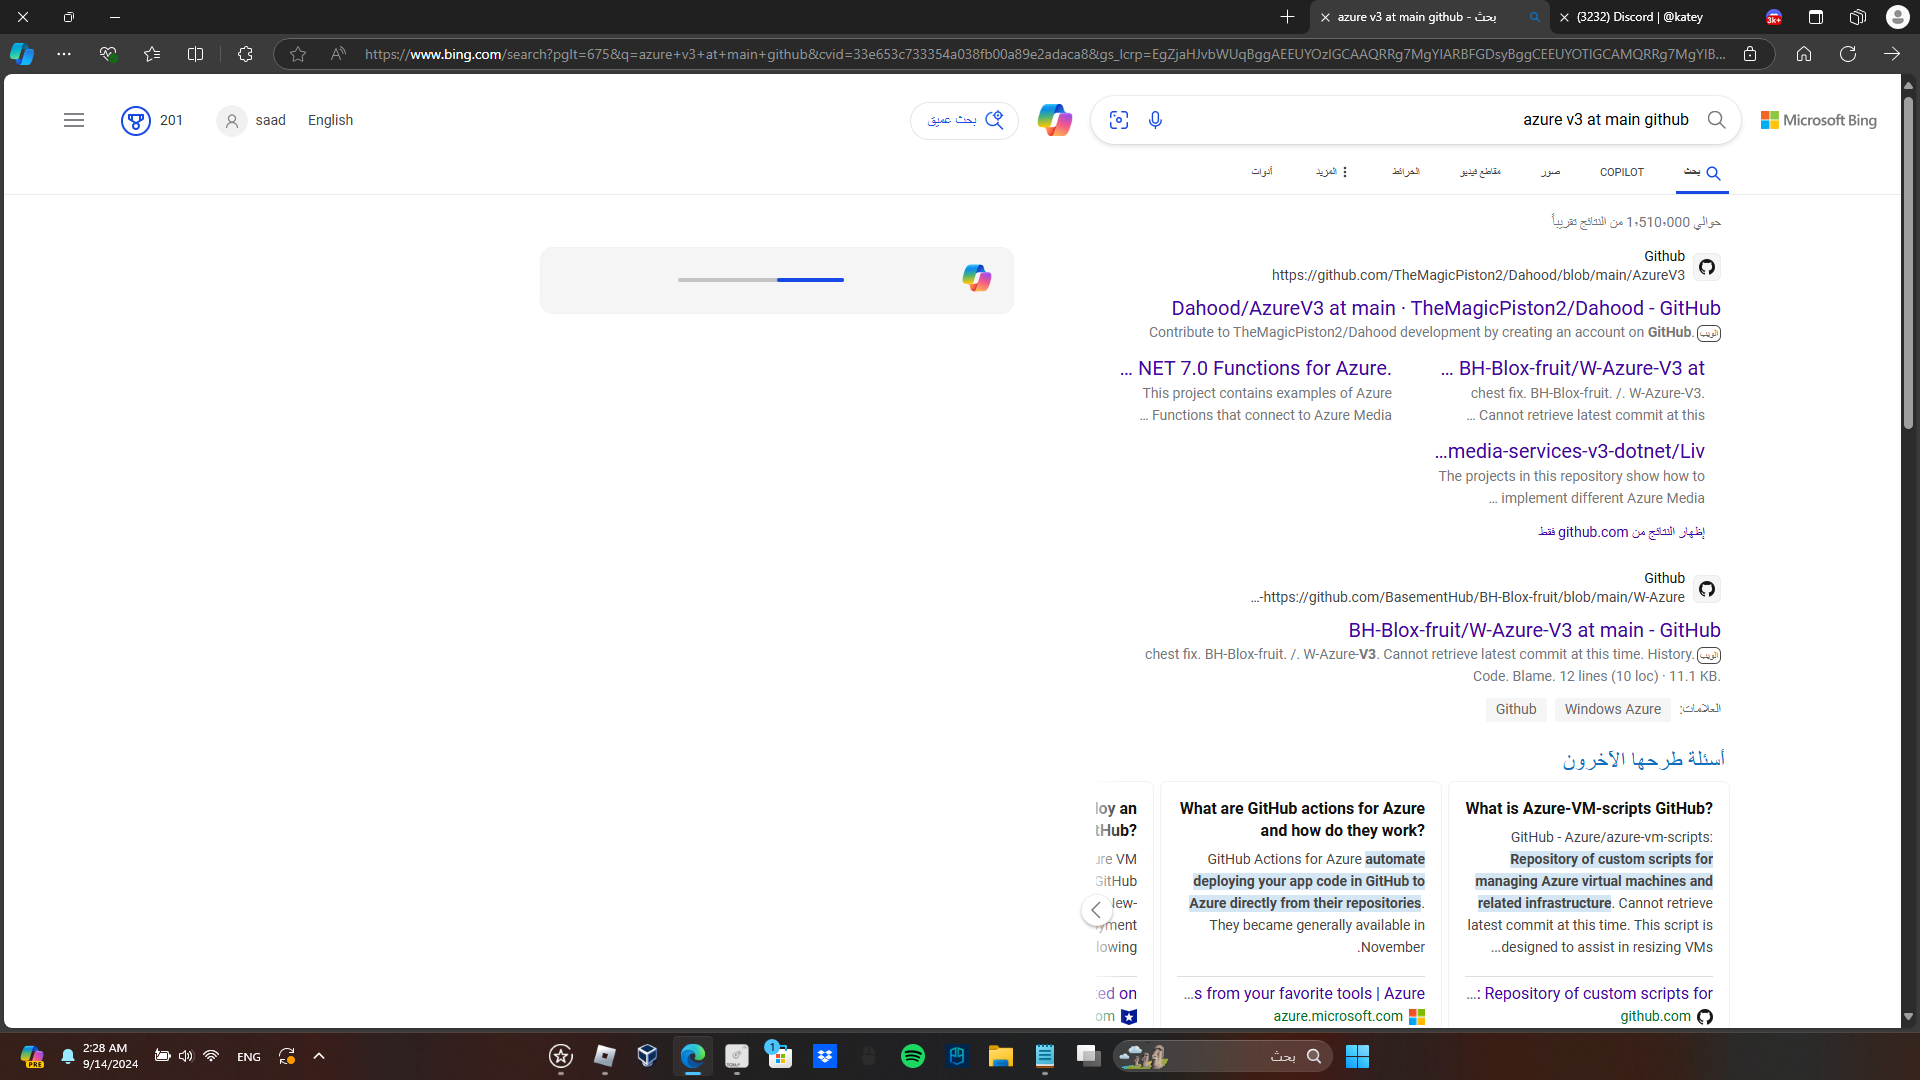Switch to مقاطع فيديو (Videos) tab
Screen dimensions: 1920x1080
(x=1480, y=172)
